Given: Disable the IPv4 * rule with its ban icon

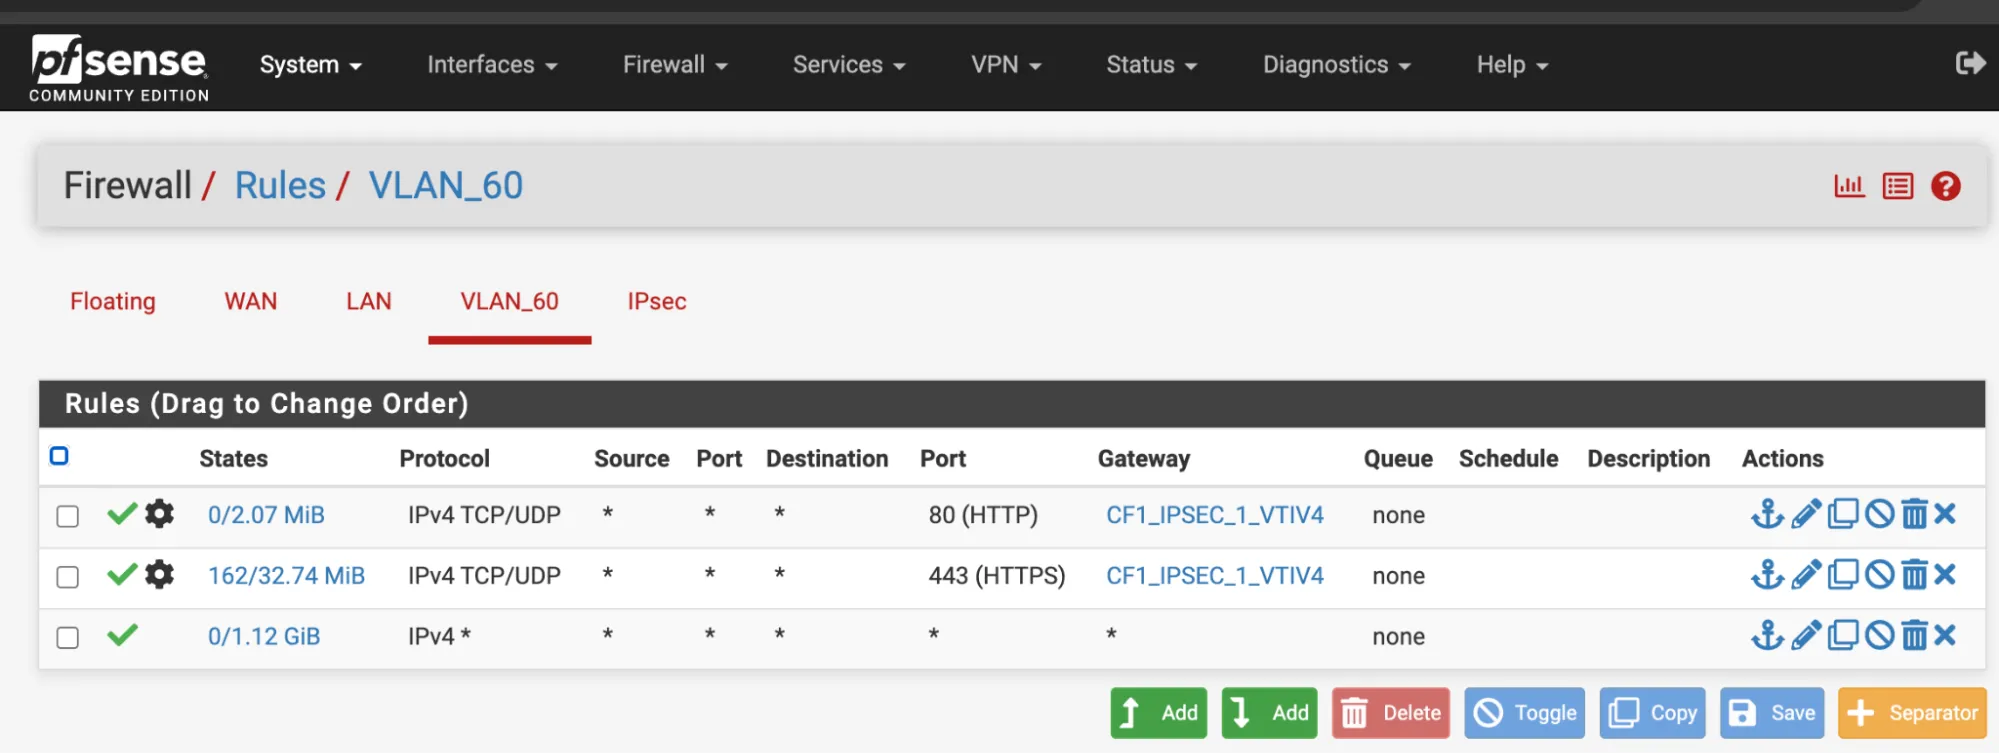Looking at the screenshot, I should pyautogui.click(x=1879, y=636).
